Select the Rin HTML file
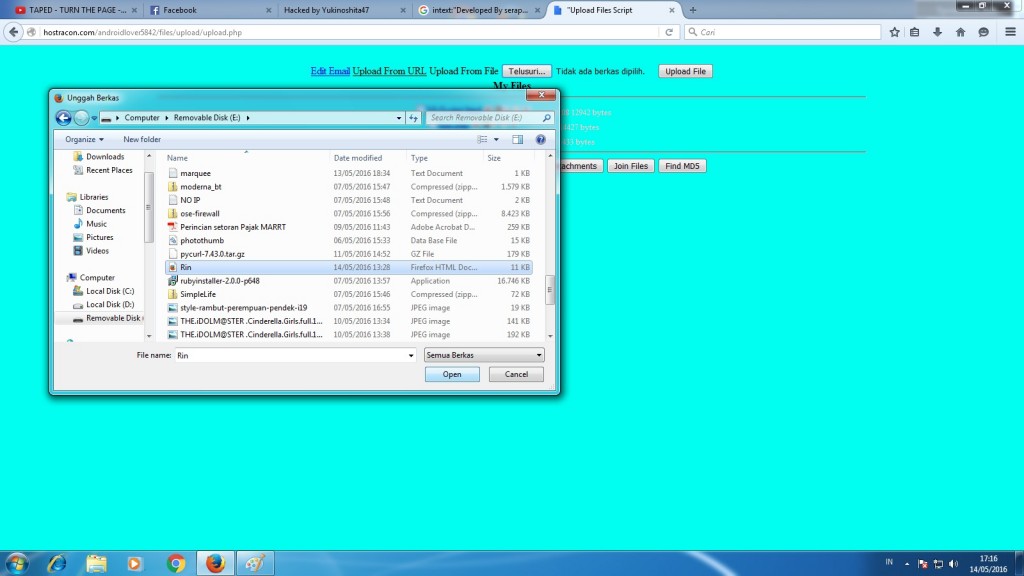Image resolution: width=1024 pixels, height=576 pixels. tap(349, 267)
